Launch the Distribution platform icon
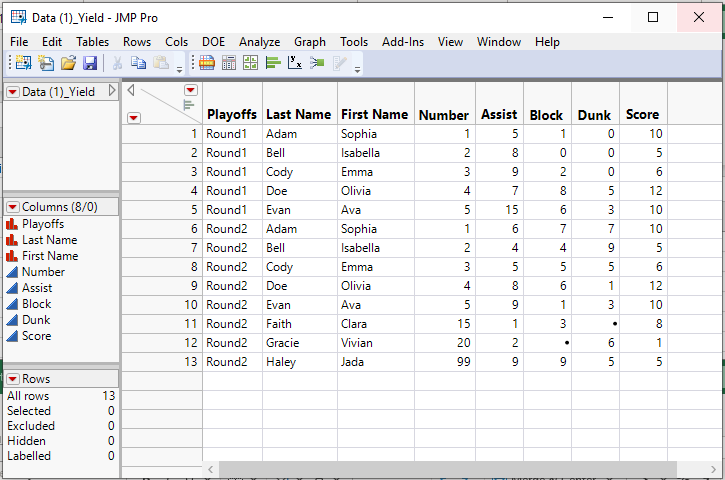The image size is (725, 480). [273, 63]
